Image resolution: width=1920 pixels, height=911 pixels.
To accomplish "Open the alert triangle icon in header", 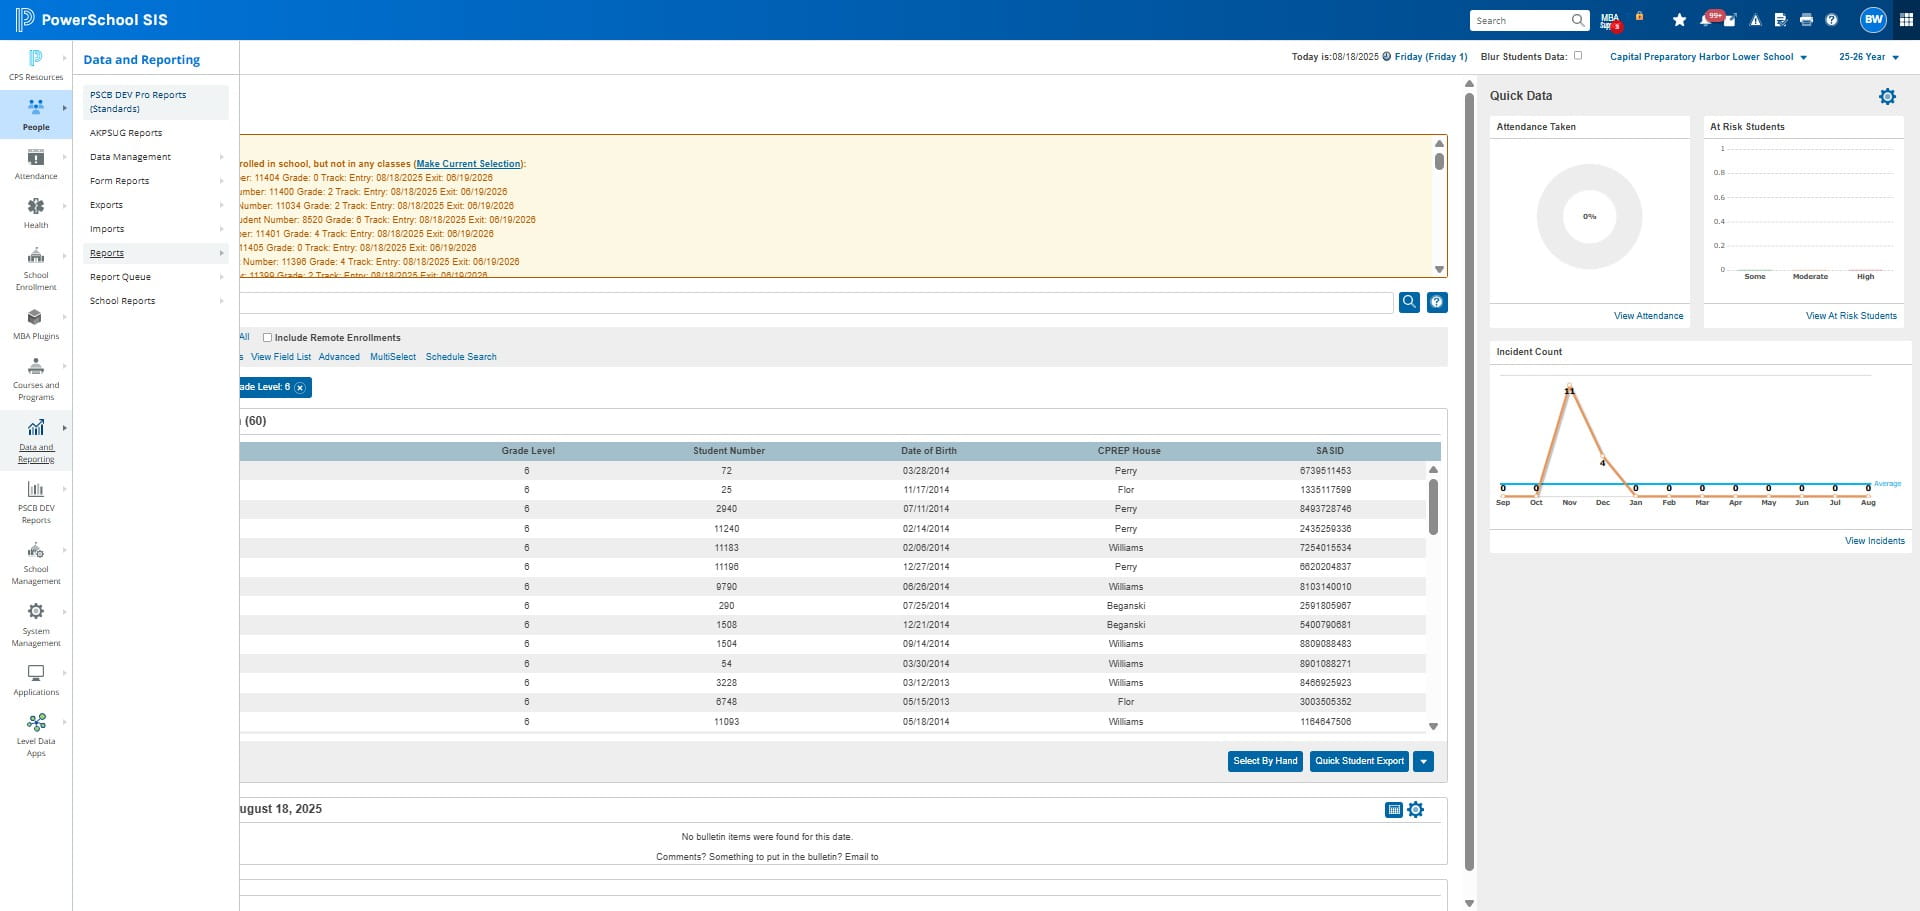I will click(x=1755, y=20).
